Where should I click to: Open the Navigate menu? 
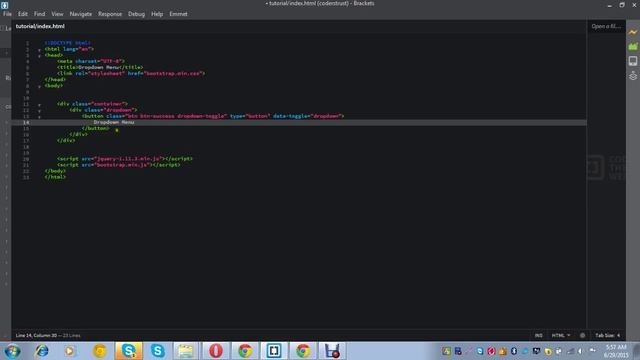81,14
